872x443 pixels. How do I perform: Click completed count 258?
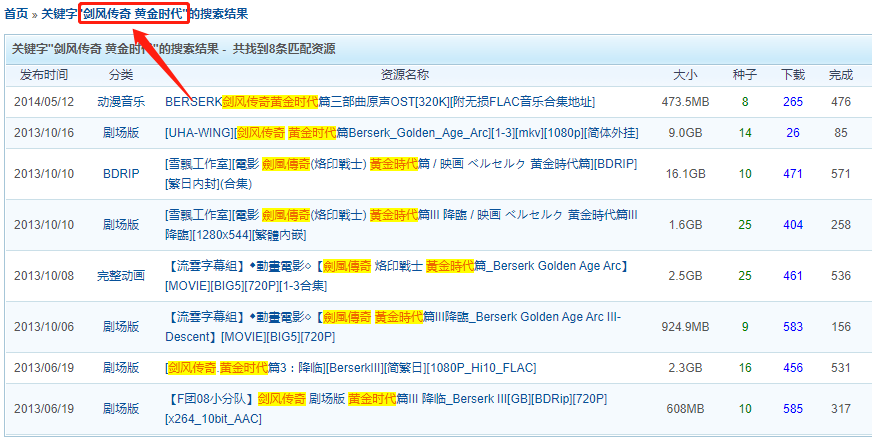[841, 225]
